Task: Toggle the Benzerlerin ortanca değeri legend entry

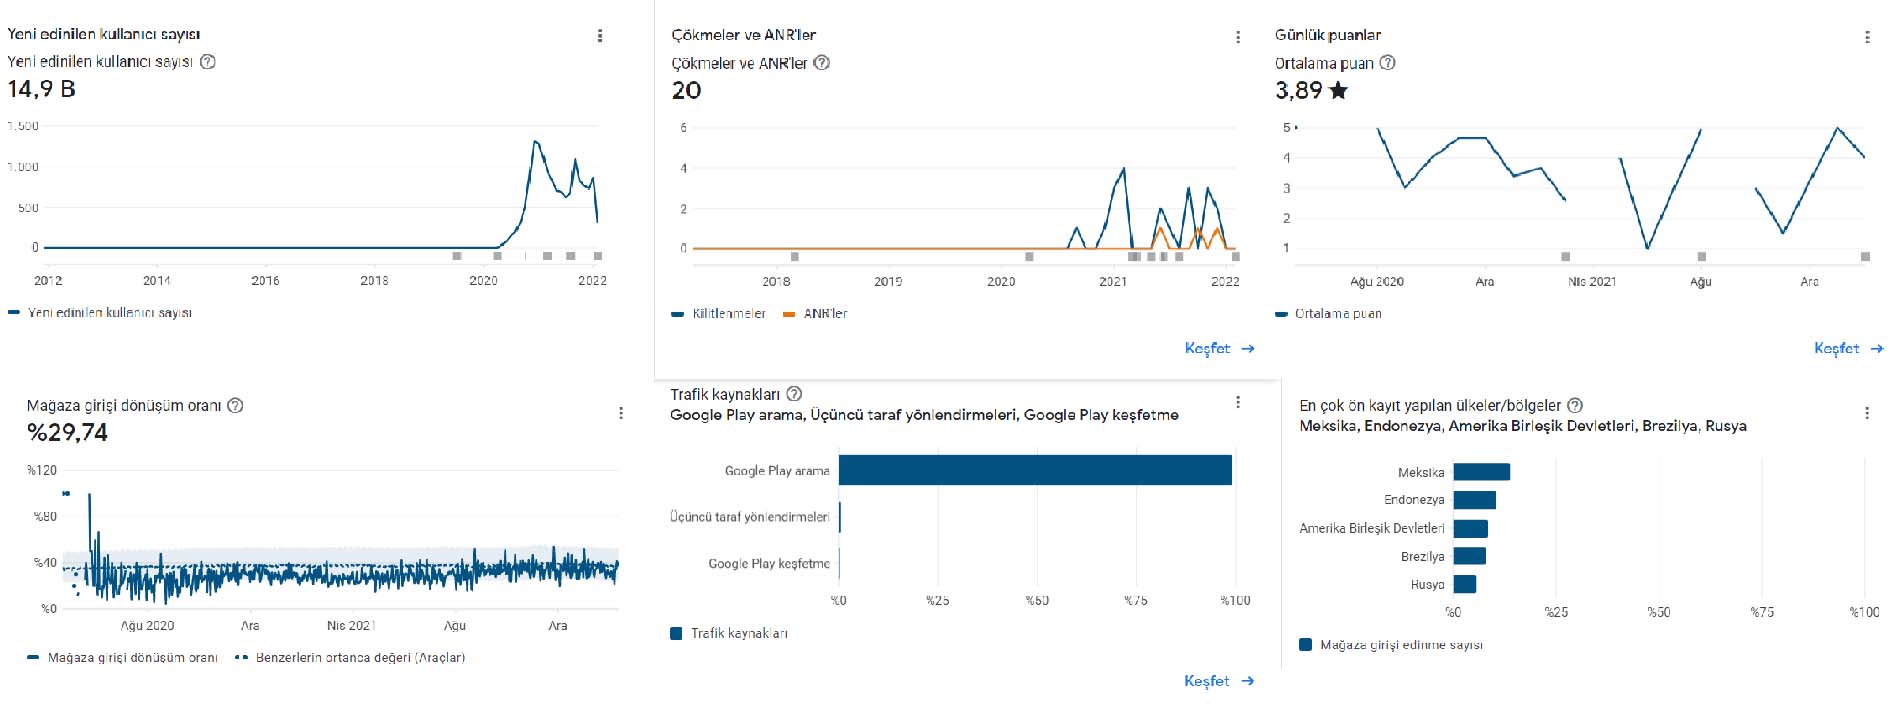Action: tap(350, 658)
